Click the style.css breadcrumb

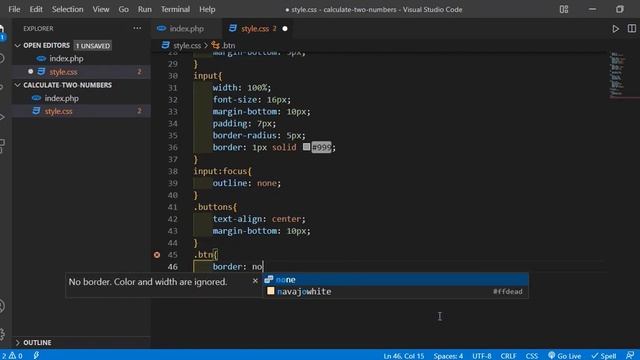[186, 45]
